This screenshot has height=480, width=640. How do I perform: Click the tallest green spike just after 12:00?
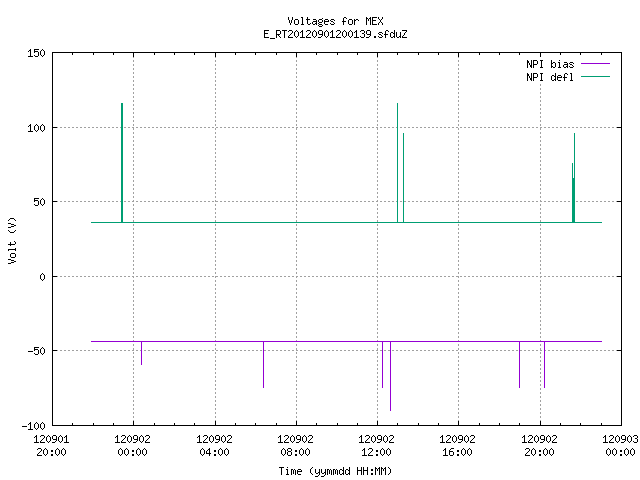[398, 163]
